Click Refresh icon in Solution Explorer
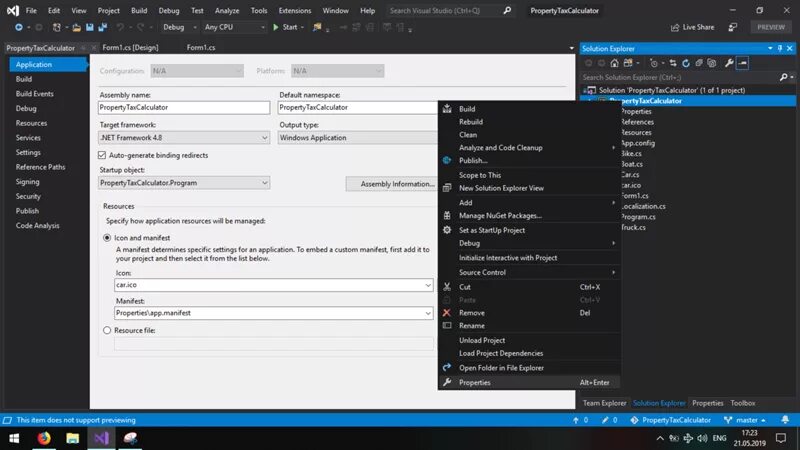 pyautogui.click(x=686, y=63)
